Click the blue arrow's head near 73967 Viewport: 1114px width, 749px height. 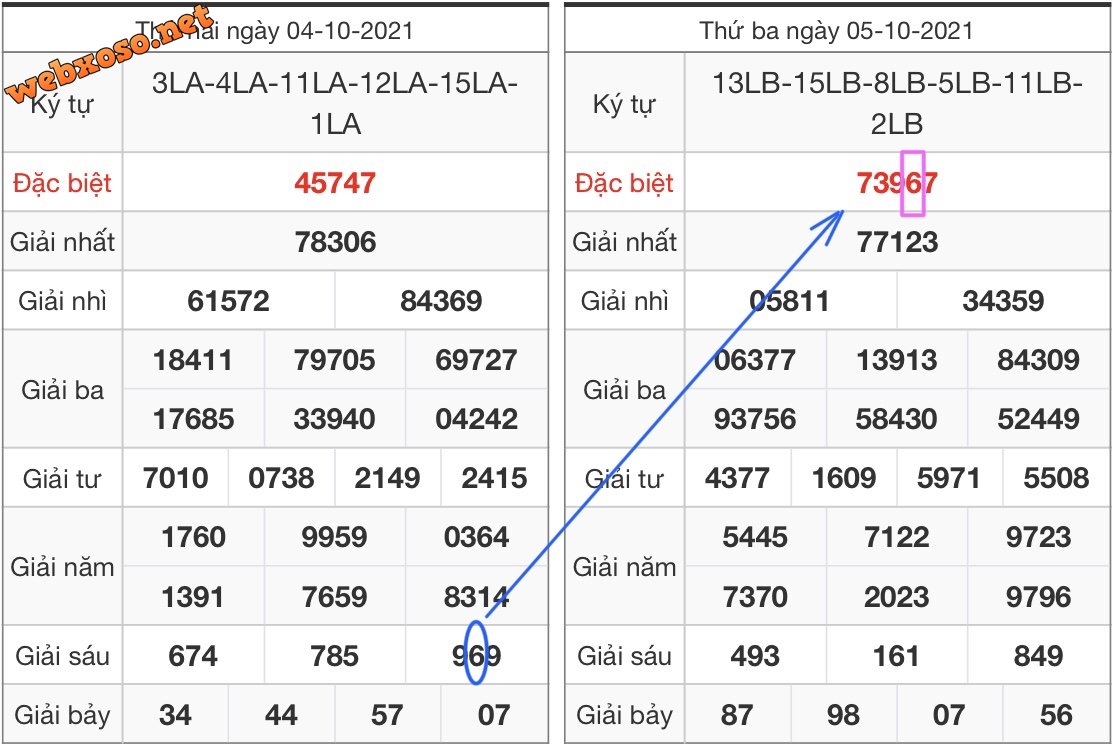click(x=838, y=215)
